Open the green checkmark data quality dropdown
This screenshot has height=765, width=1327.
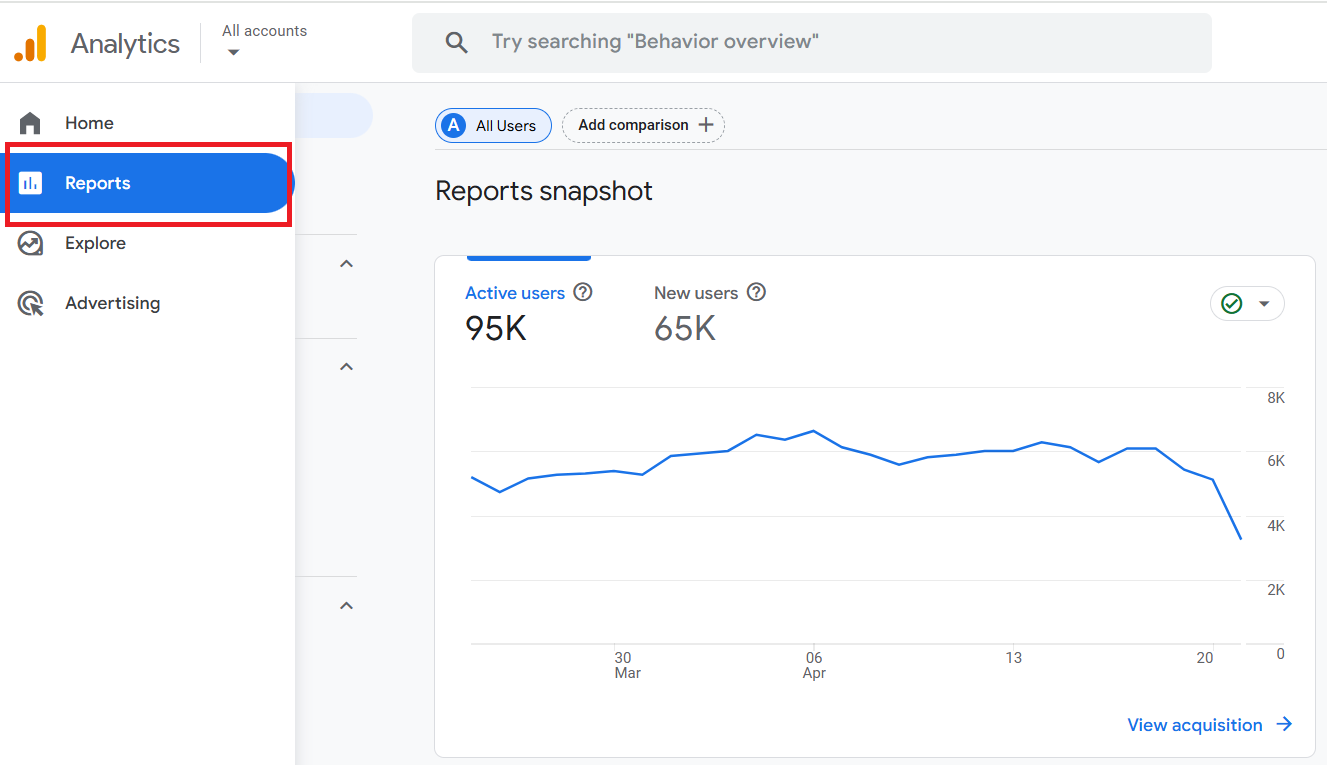[1247, 304]
